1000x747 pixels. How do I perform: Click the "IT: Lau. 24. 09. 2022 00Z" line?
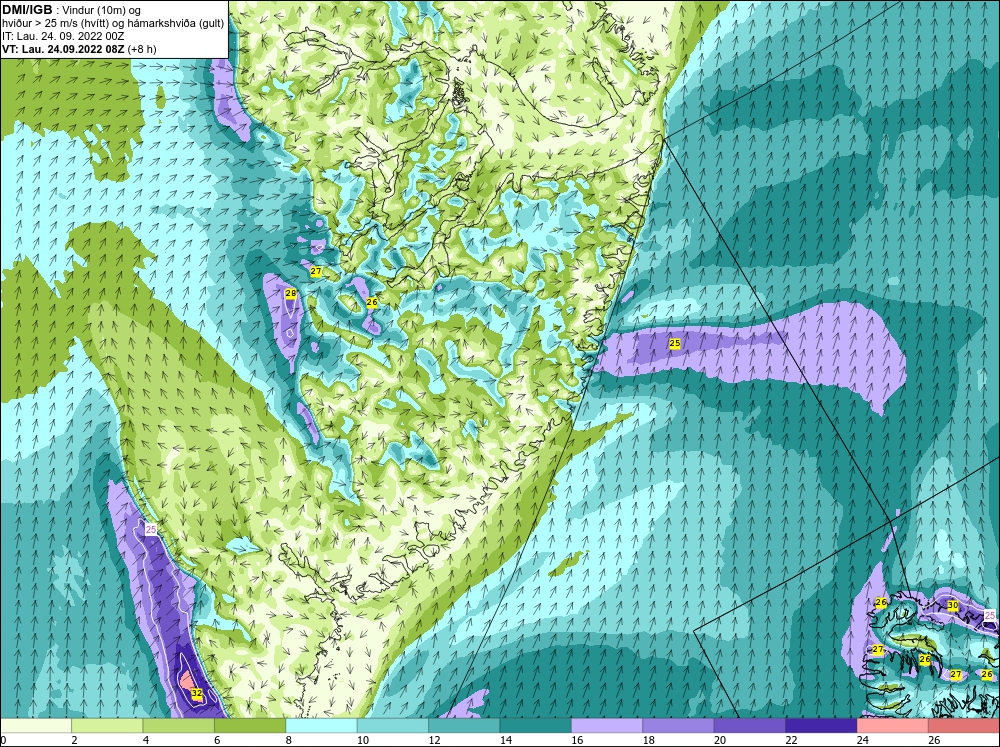[x=63, y=36]
